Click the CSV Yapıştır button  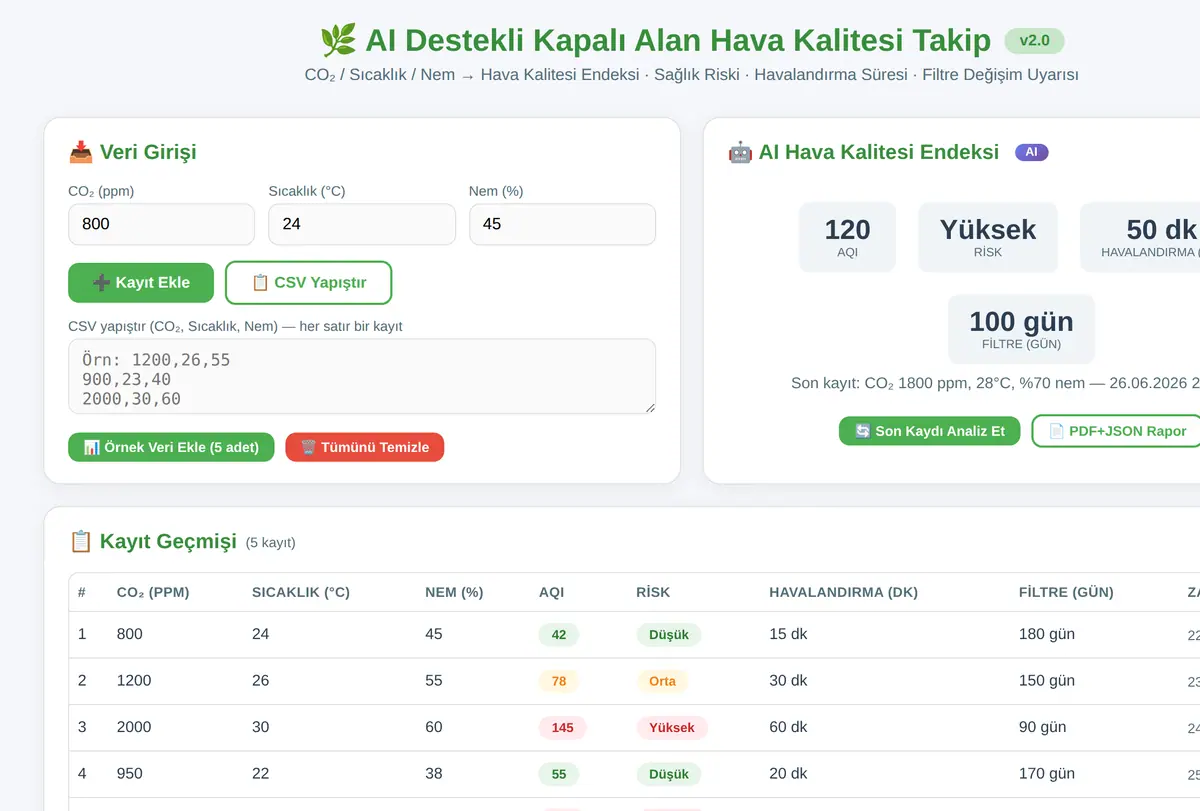click(x=309, y=283)
